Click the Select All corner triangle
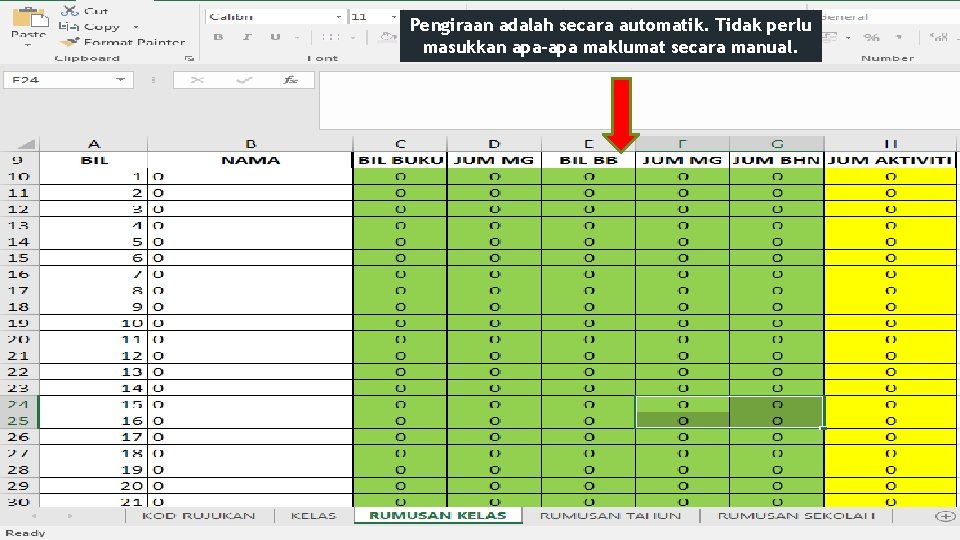960x540 pixels. click(x=26, y=144)
